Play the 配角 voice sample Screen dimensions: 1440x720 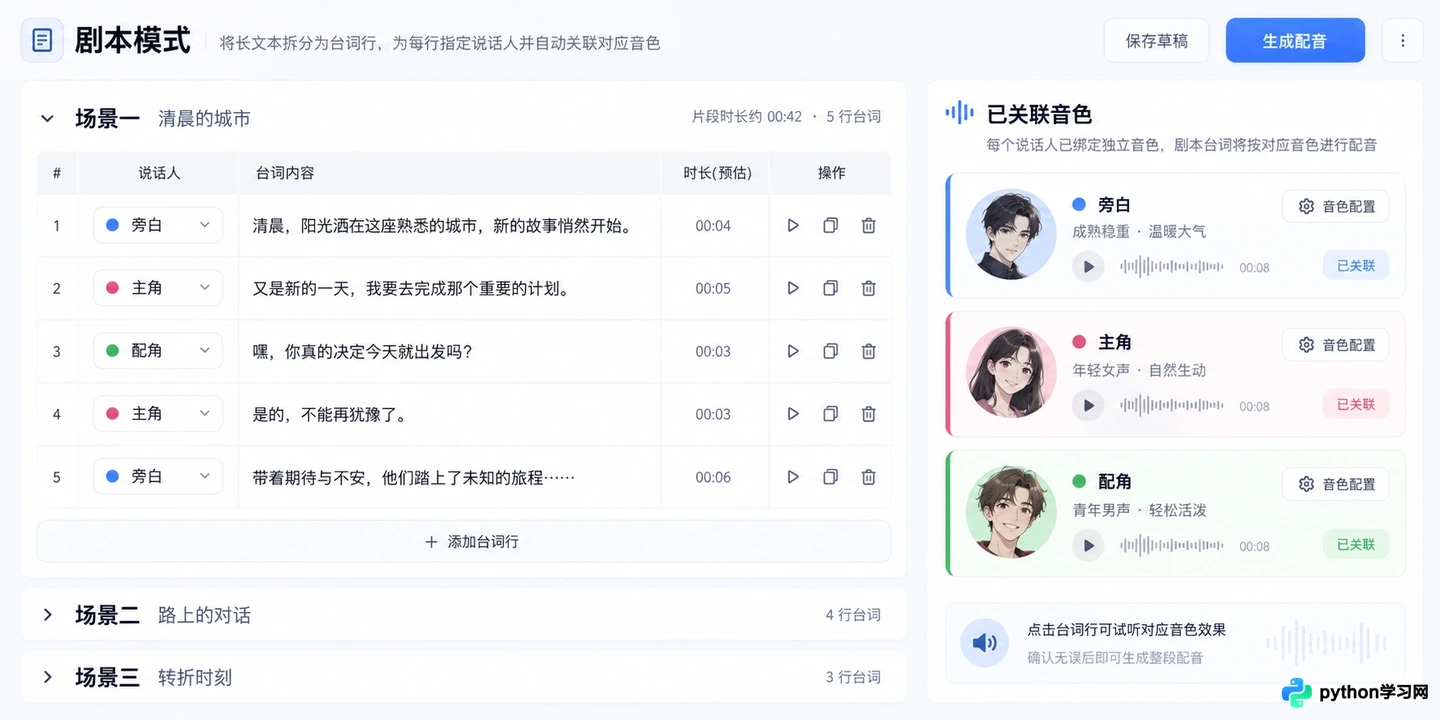[1088, 545]
